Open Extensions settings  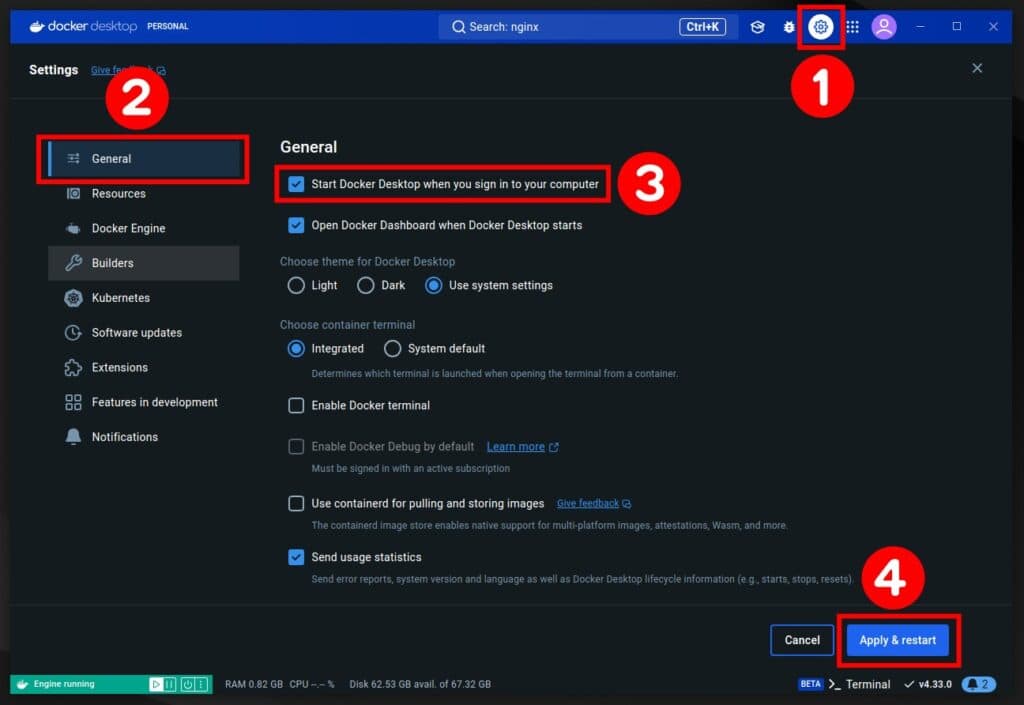coord(144,368)
